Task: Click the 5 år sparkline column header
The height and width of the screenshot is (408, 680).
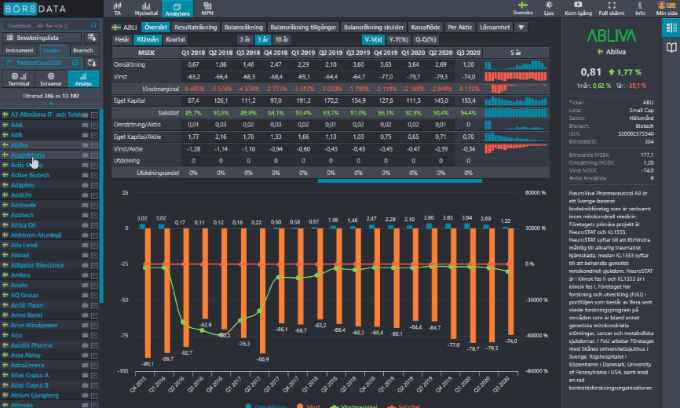Action: tap(516, 52)
